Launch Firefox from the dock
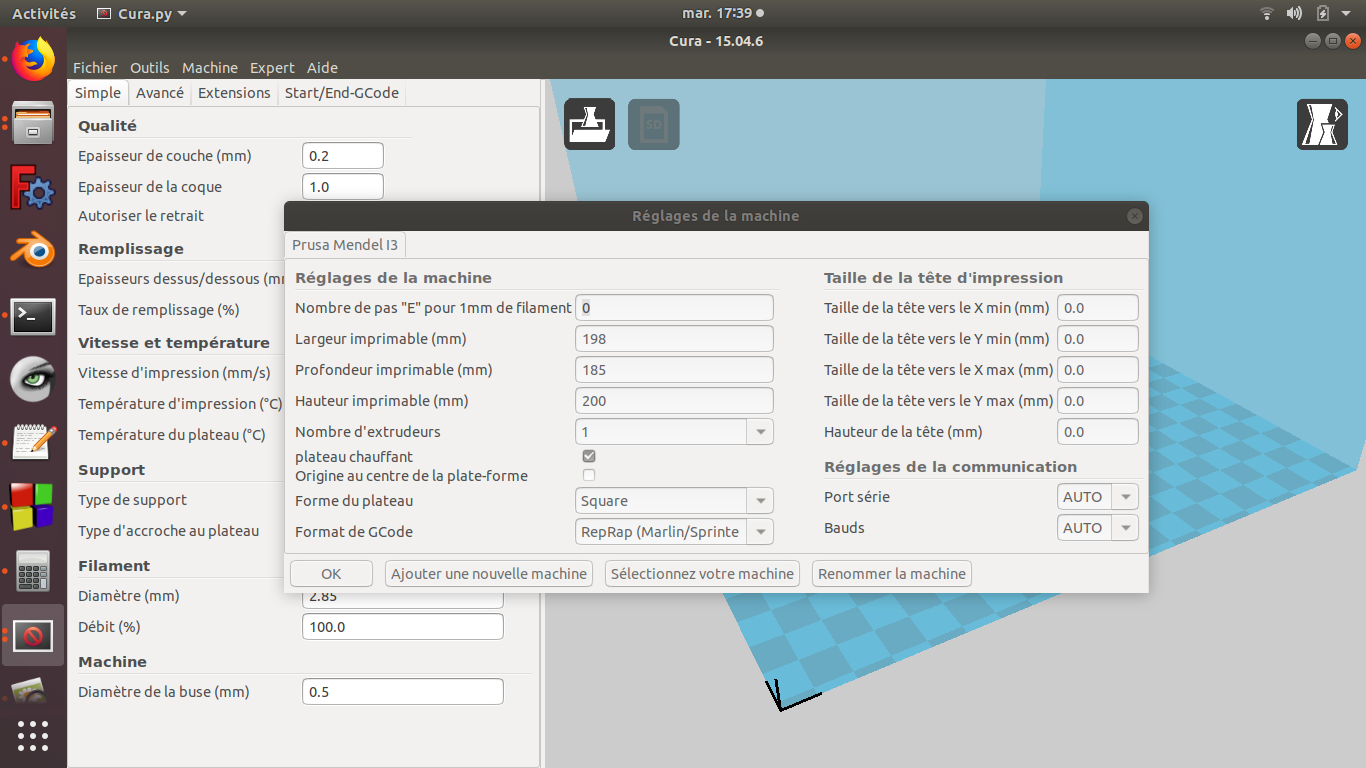This screenshot has height=768, width=1366. pos(33,60)
